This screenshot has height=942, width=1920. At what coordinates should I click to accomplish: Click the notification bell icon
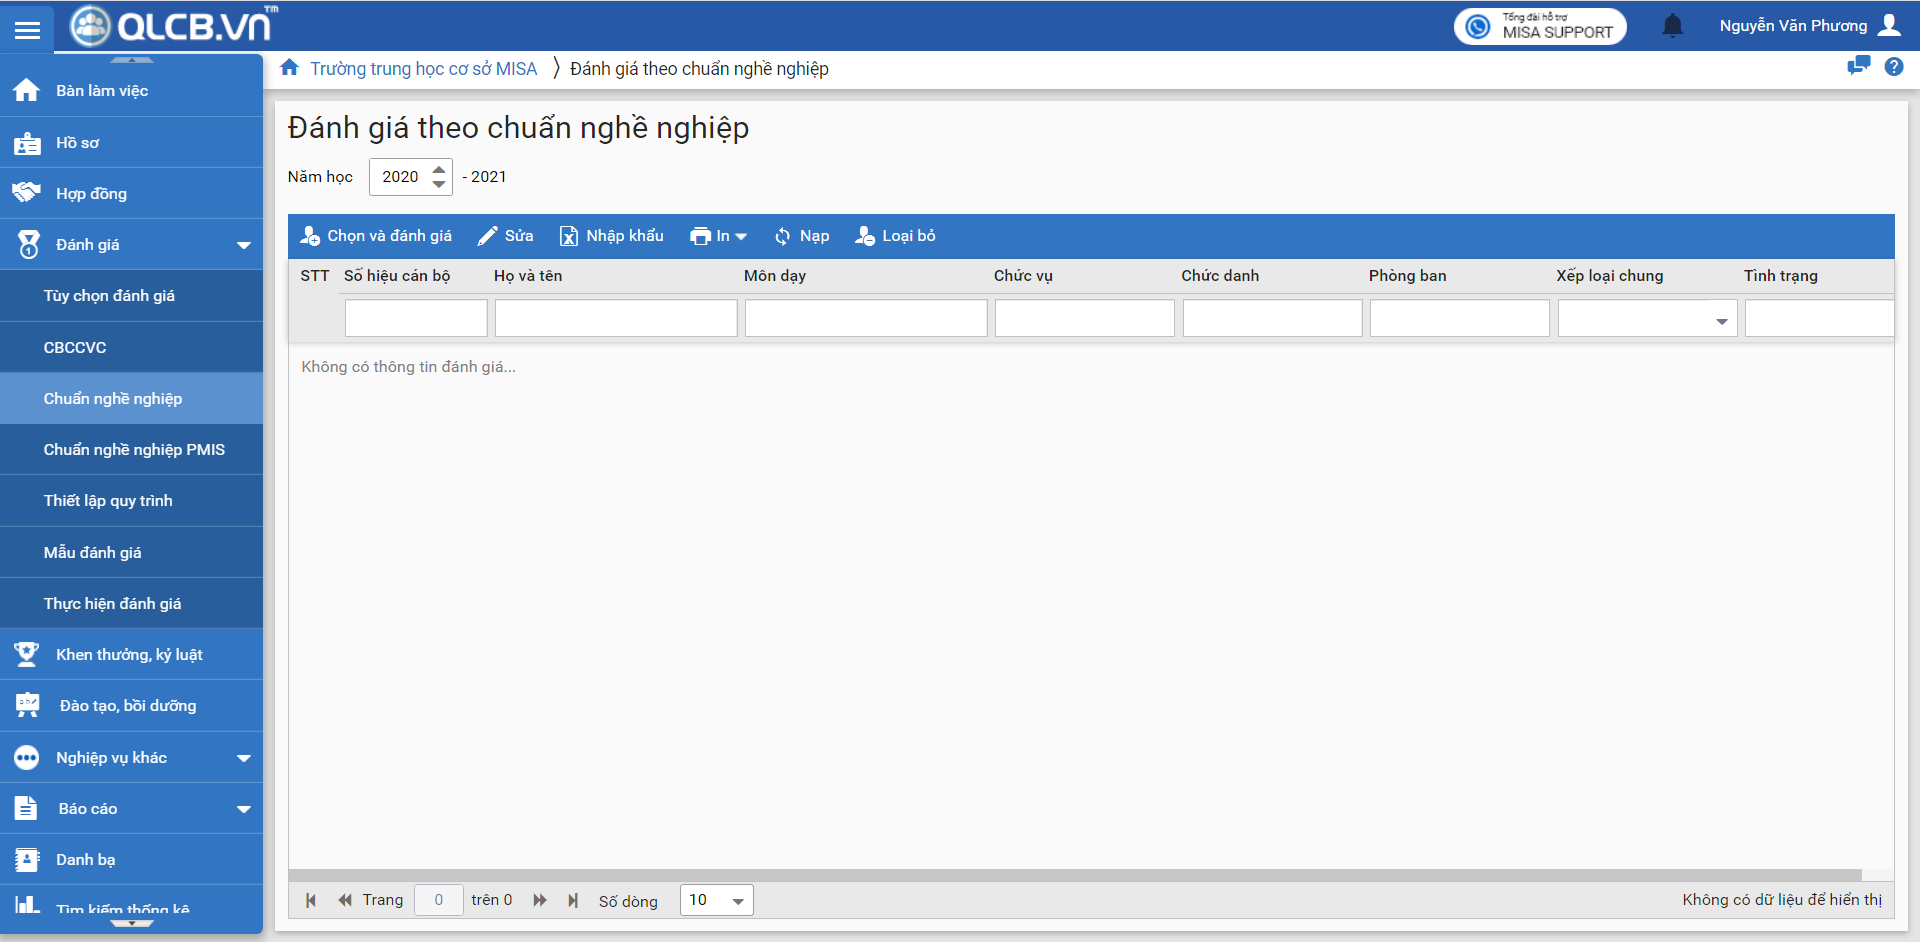[x=1672, y=26]
